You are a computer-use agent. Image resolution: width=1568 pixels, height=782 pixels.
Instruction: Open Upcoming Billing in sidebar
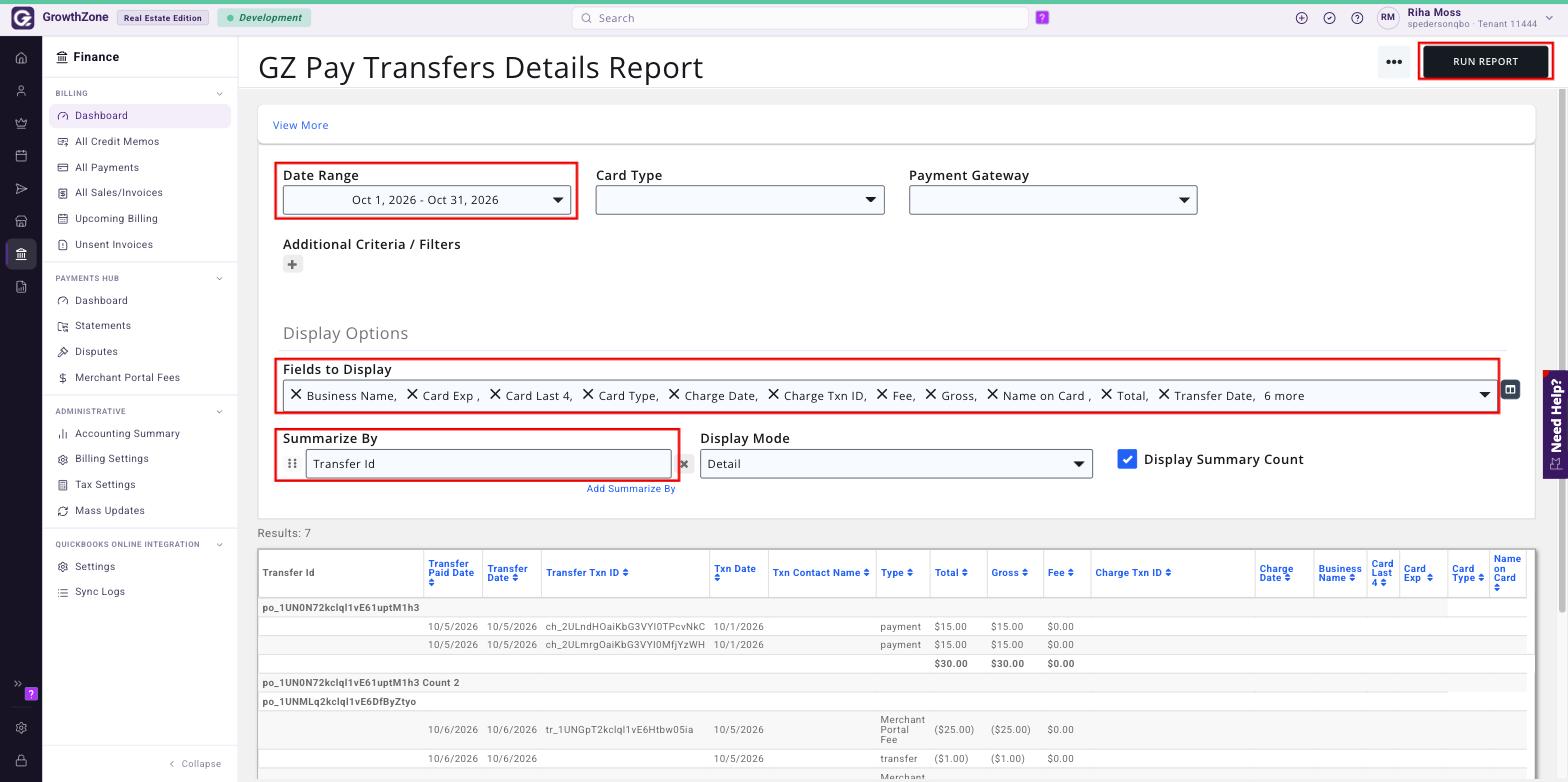point(116,219)
